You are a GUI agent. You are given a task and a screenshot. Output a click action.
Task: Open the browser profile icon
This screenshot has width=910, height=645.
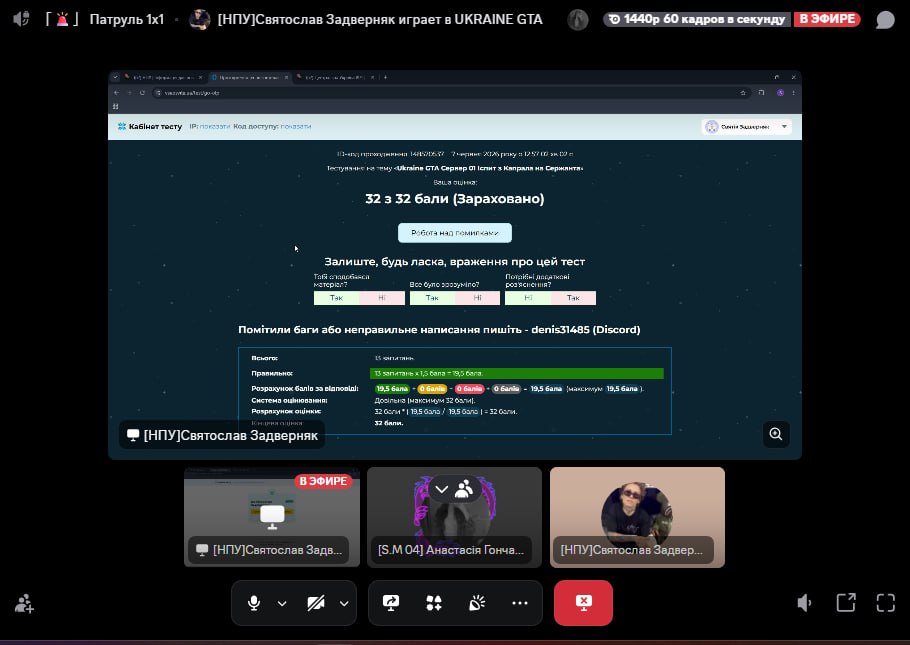[x=781, y=93]
